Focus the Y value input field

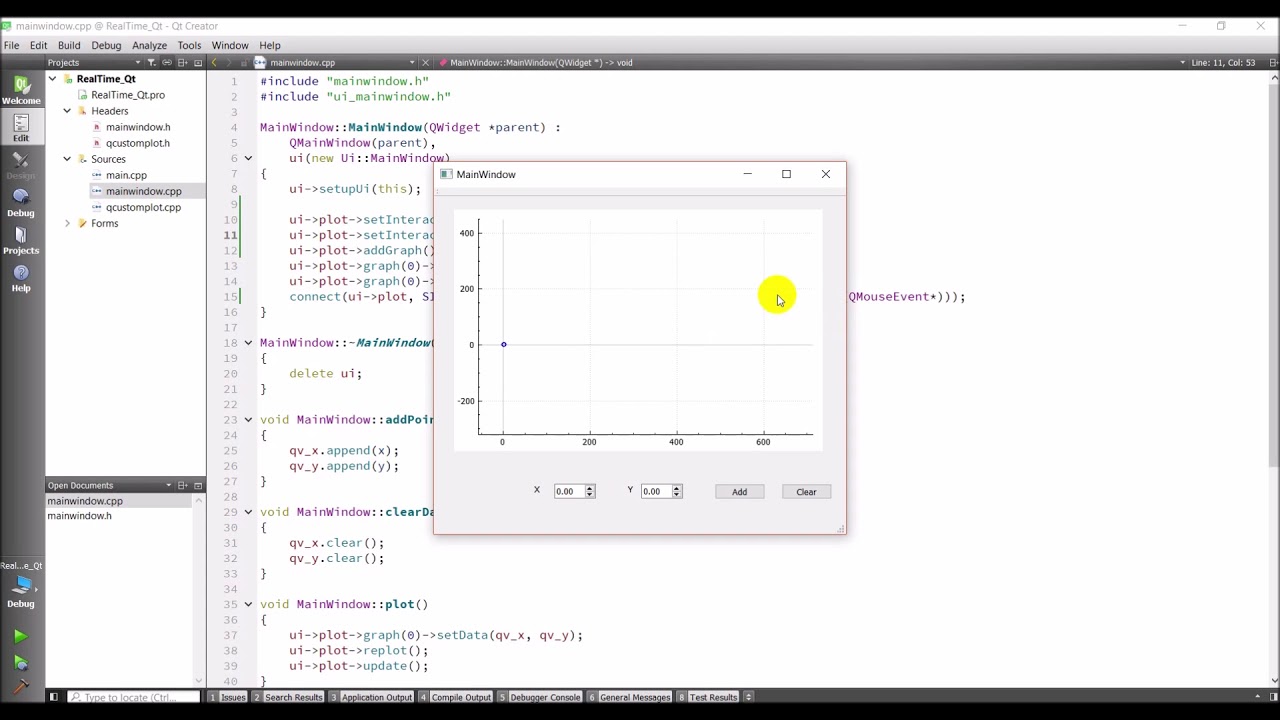(656, 491)
